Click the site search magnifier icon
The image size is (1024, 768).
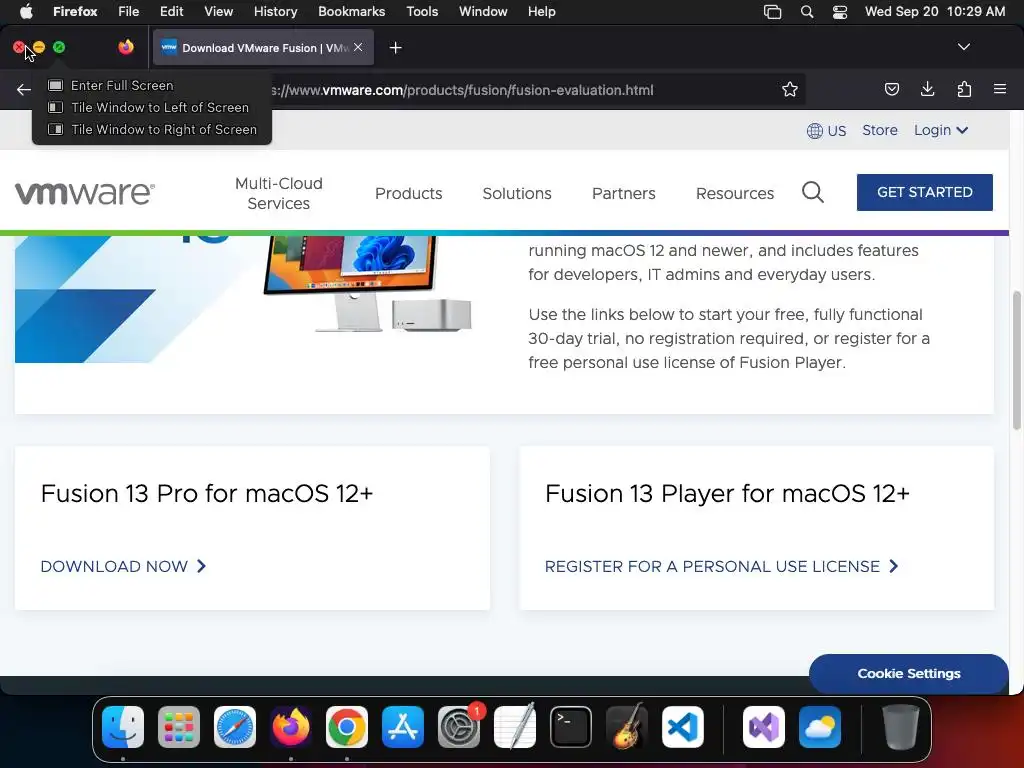(x=812, y=193)
